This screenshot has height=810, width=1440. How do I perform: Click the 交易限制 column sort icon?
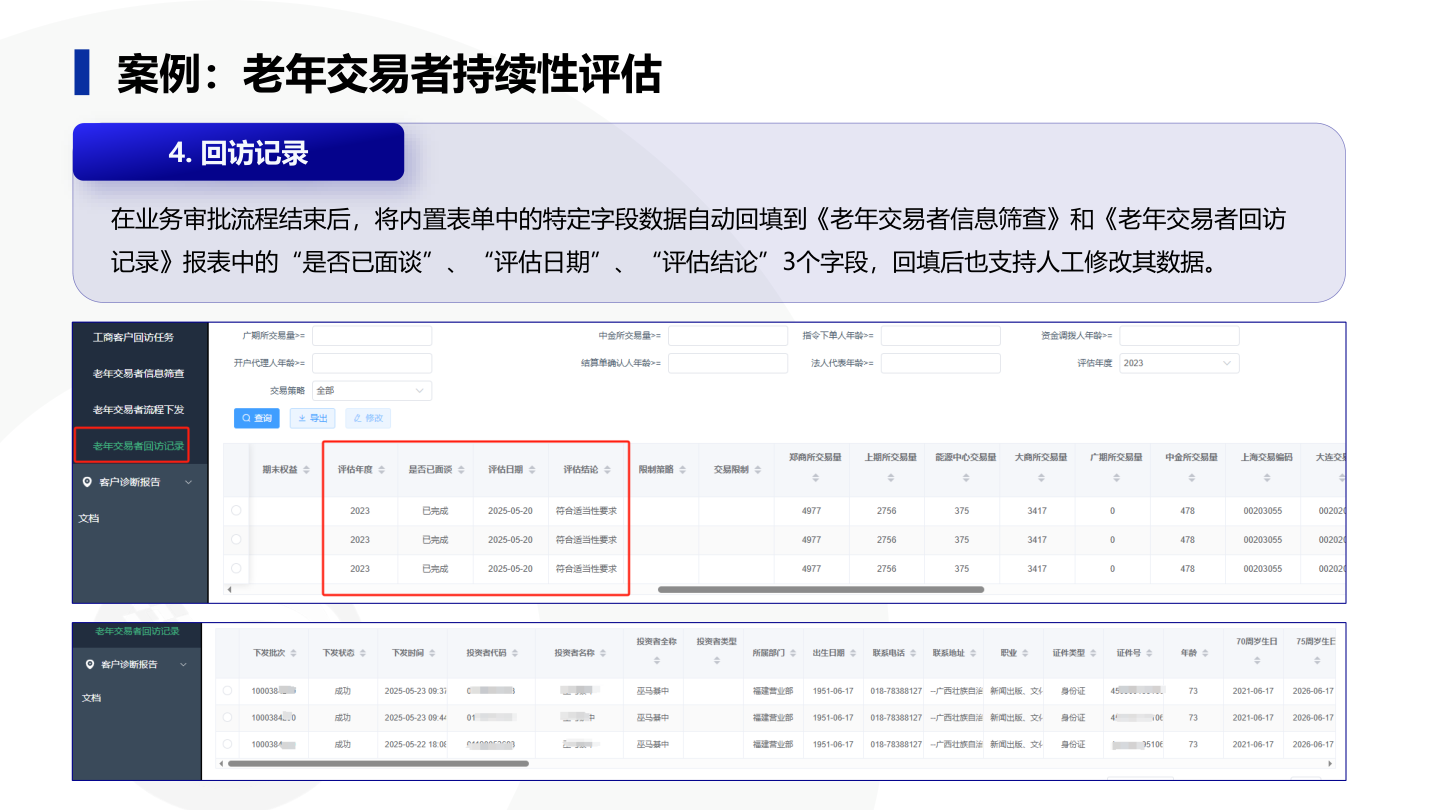(757, 470)
